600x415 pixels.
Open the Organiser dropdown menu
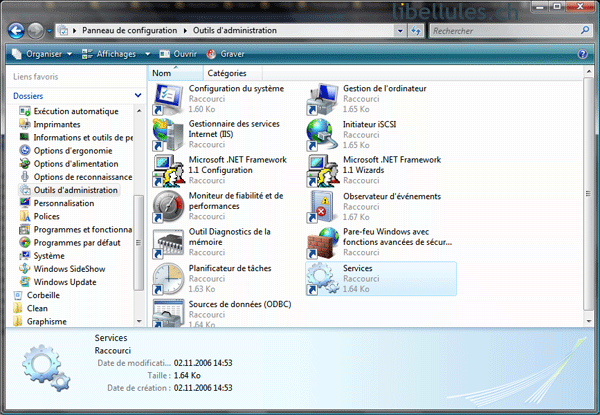[x=42, y=54]
